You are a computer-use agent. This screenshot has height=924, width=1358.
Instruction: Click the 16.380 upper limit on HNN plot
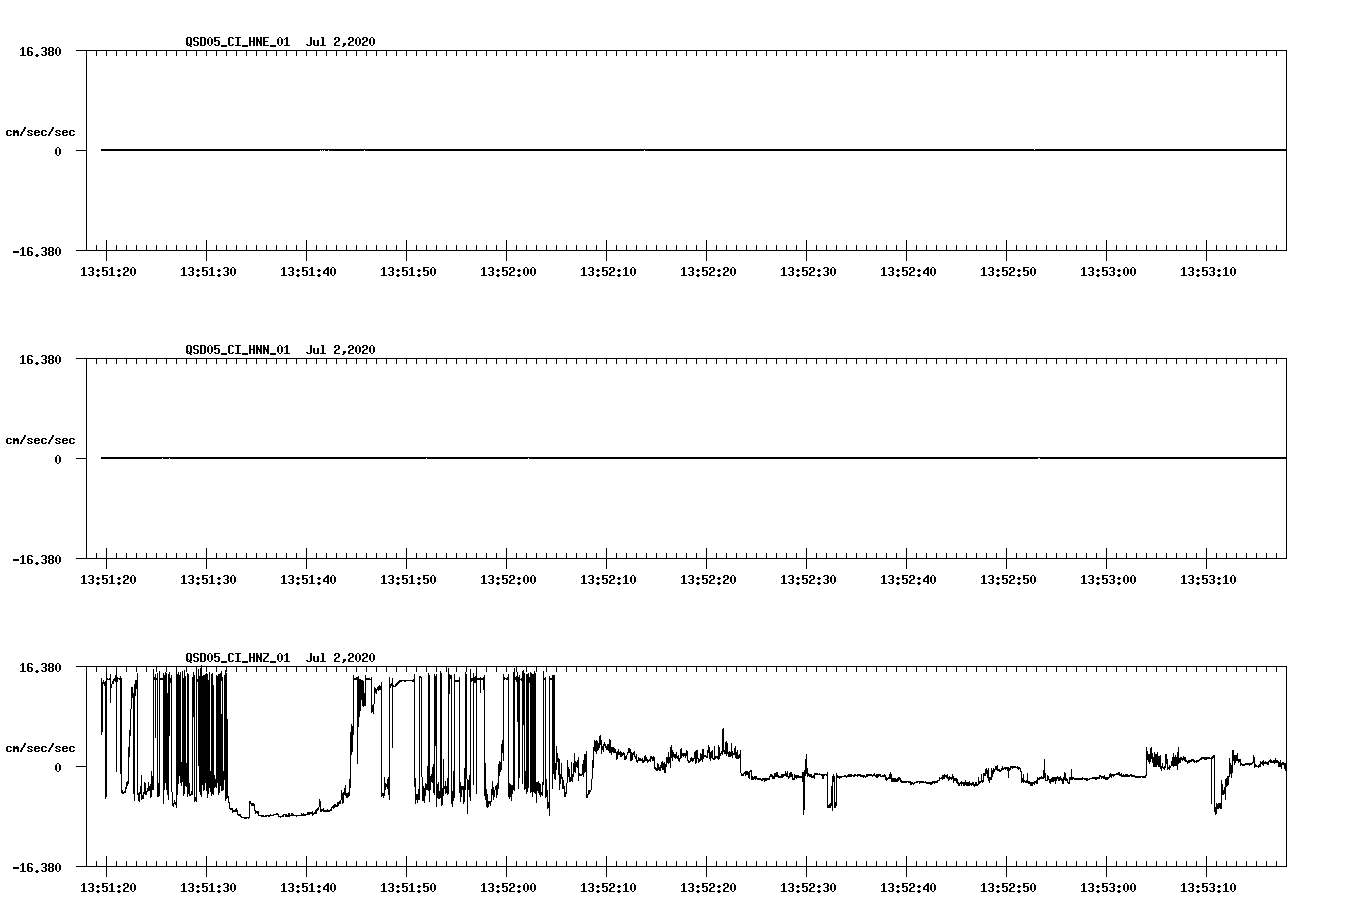point(40,359)
